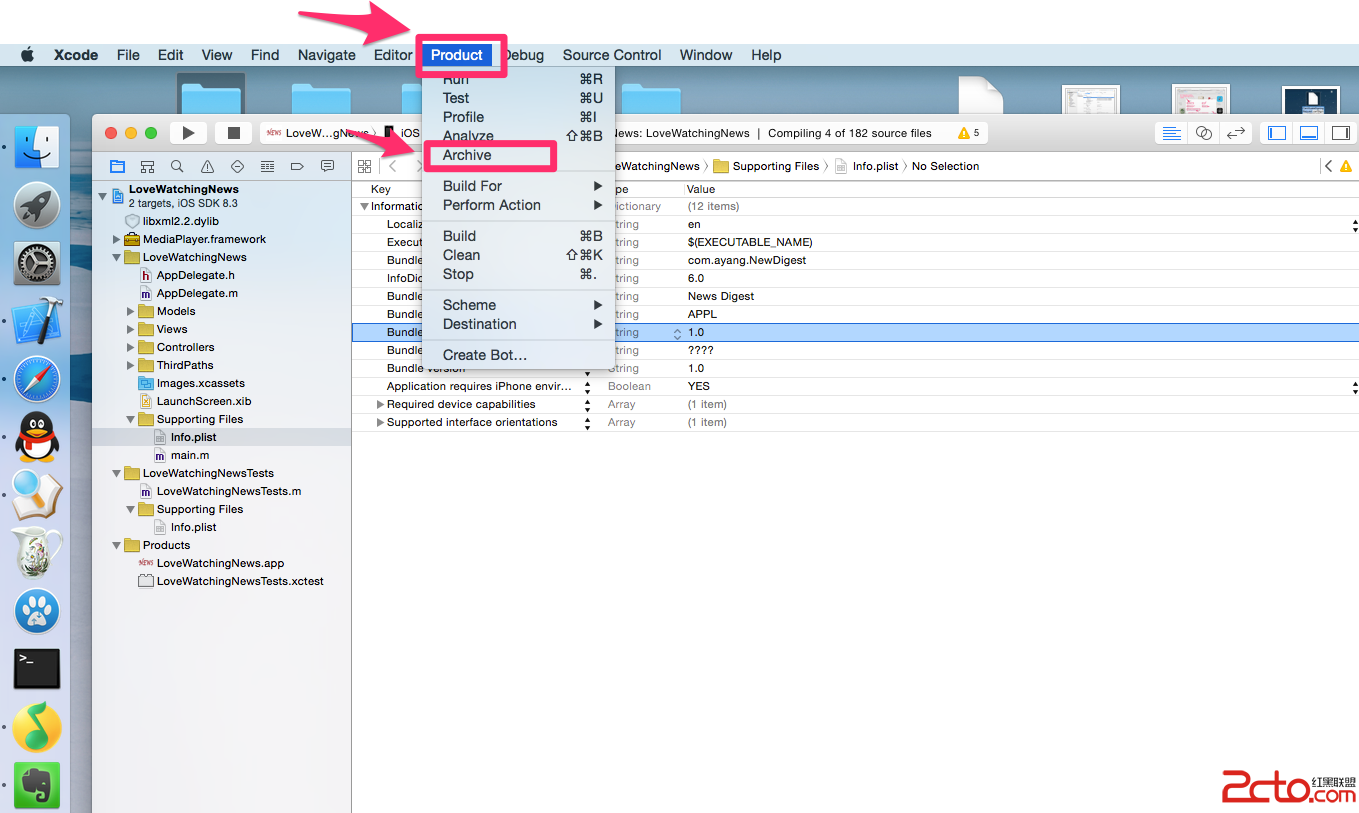This screenshot has width=1359, height=813.
Task: Show the Issue navigator warning icon
Action: pyautogui.click(x=207, y=167)
